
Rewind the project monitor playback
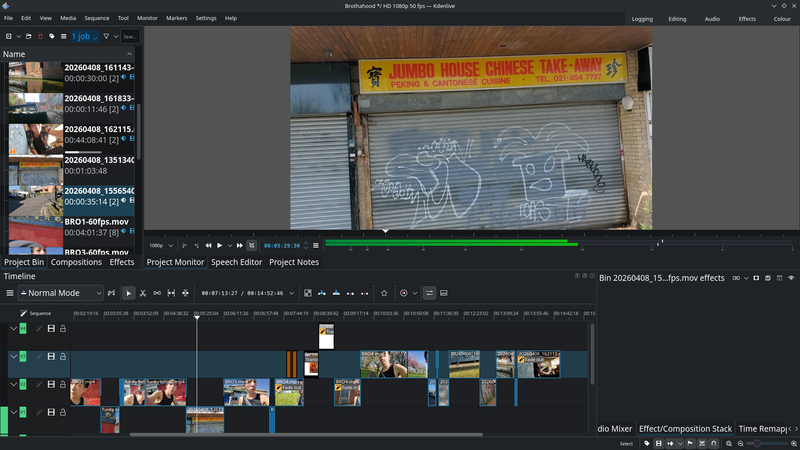pos(208,246)
